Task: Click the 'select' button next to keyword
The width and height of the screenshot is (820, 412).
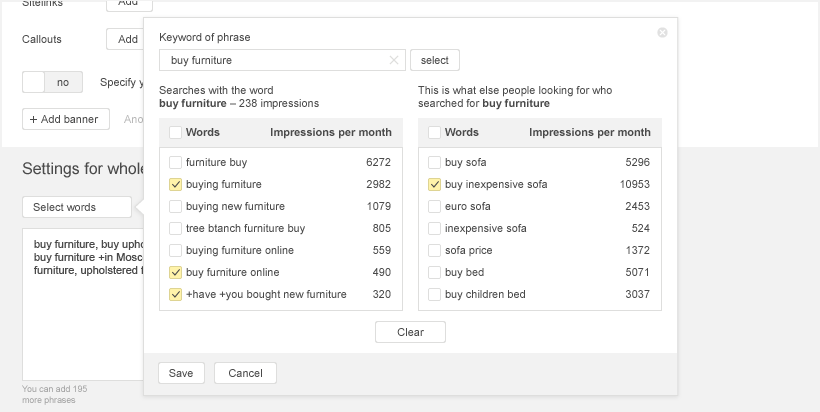Action: (x=434, y=61)
